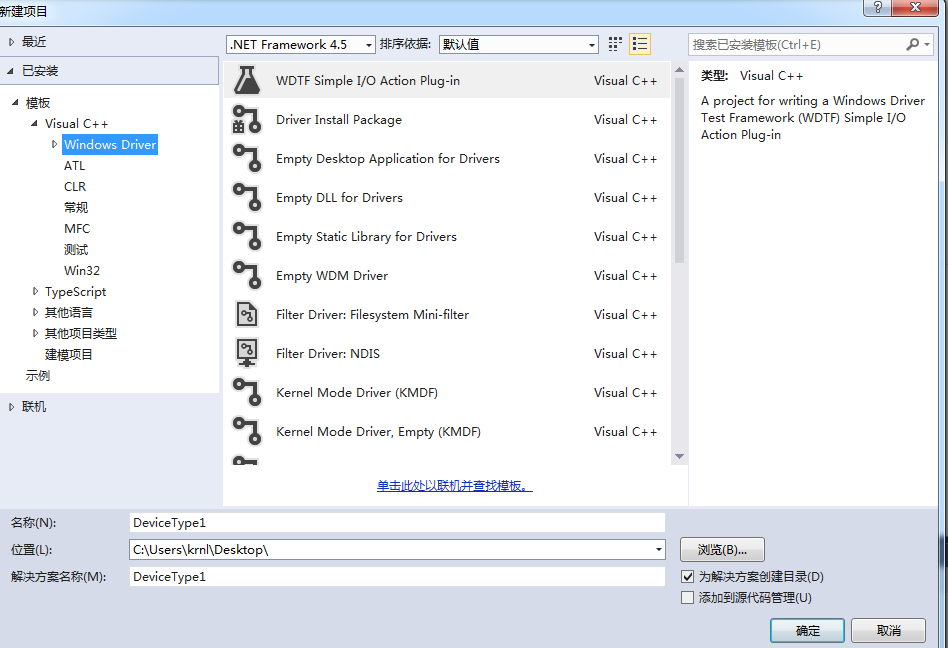Image resolution: width=948 pixels, height=648 pixels.
Task: Enable the add to source control checkbox
Action: pos(687,598)
